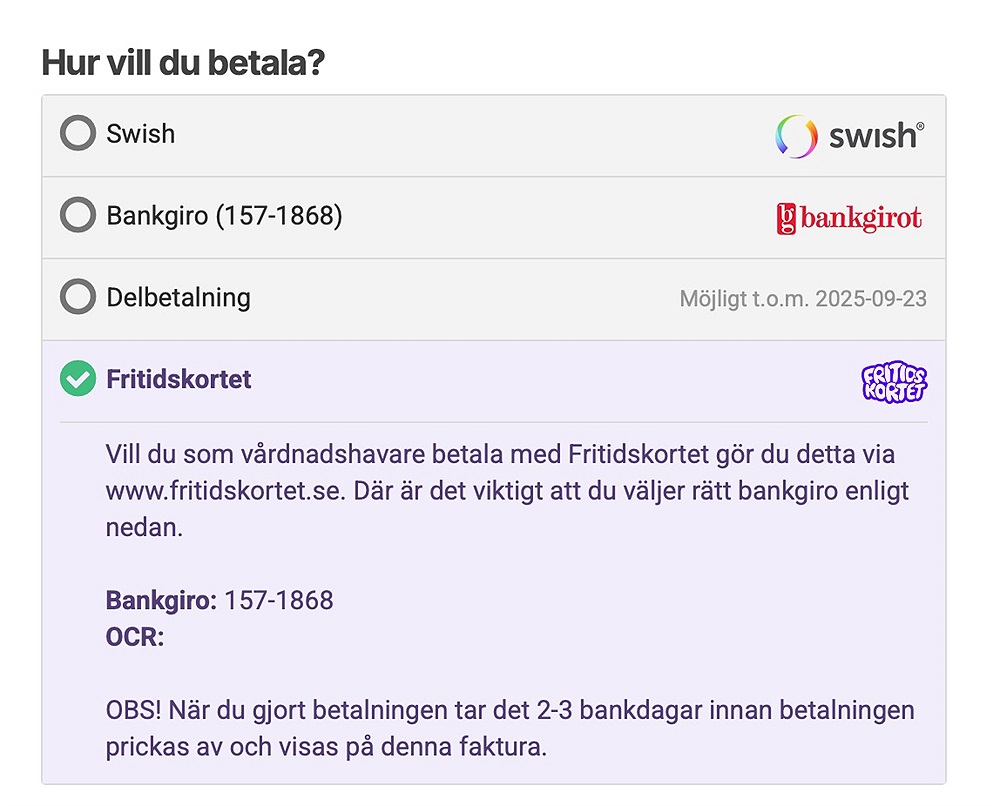Collapse the Fritidskortet section header
Image resolution: width=1000 pixels, height=806 pixels.
pos(179,379)
